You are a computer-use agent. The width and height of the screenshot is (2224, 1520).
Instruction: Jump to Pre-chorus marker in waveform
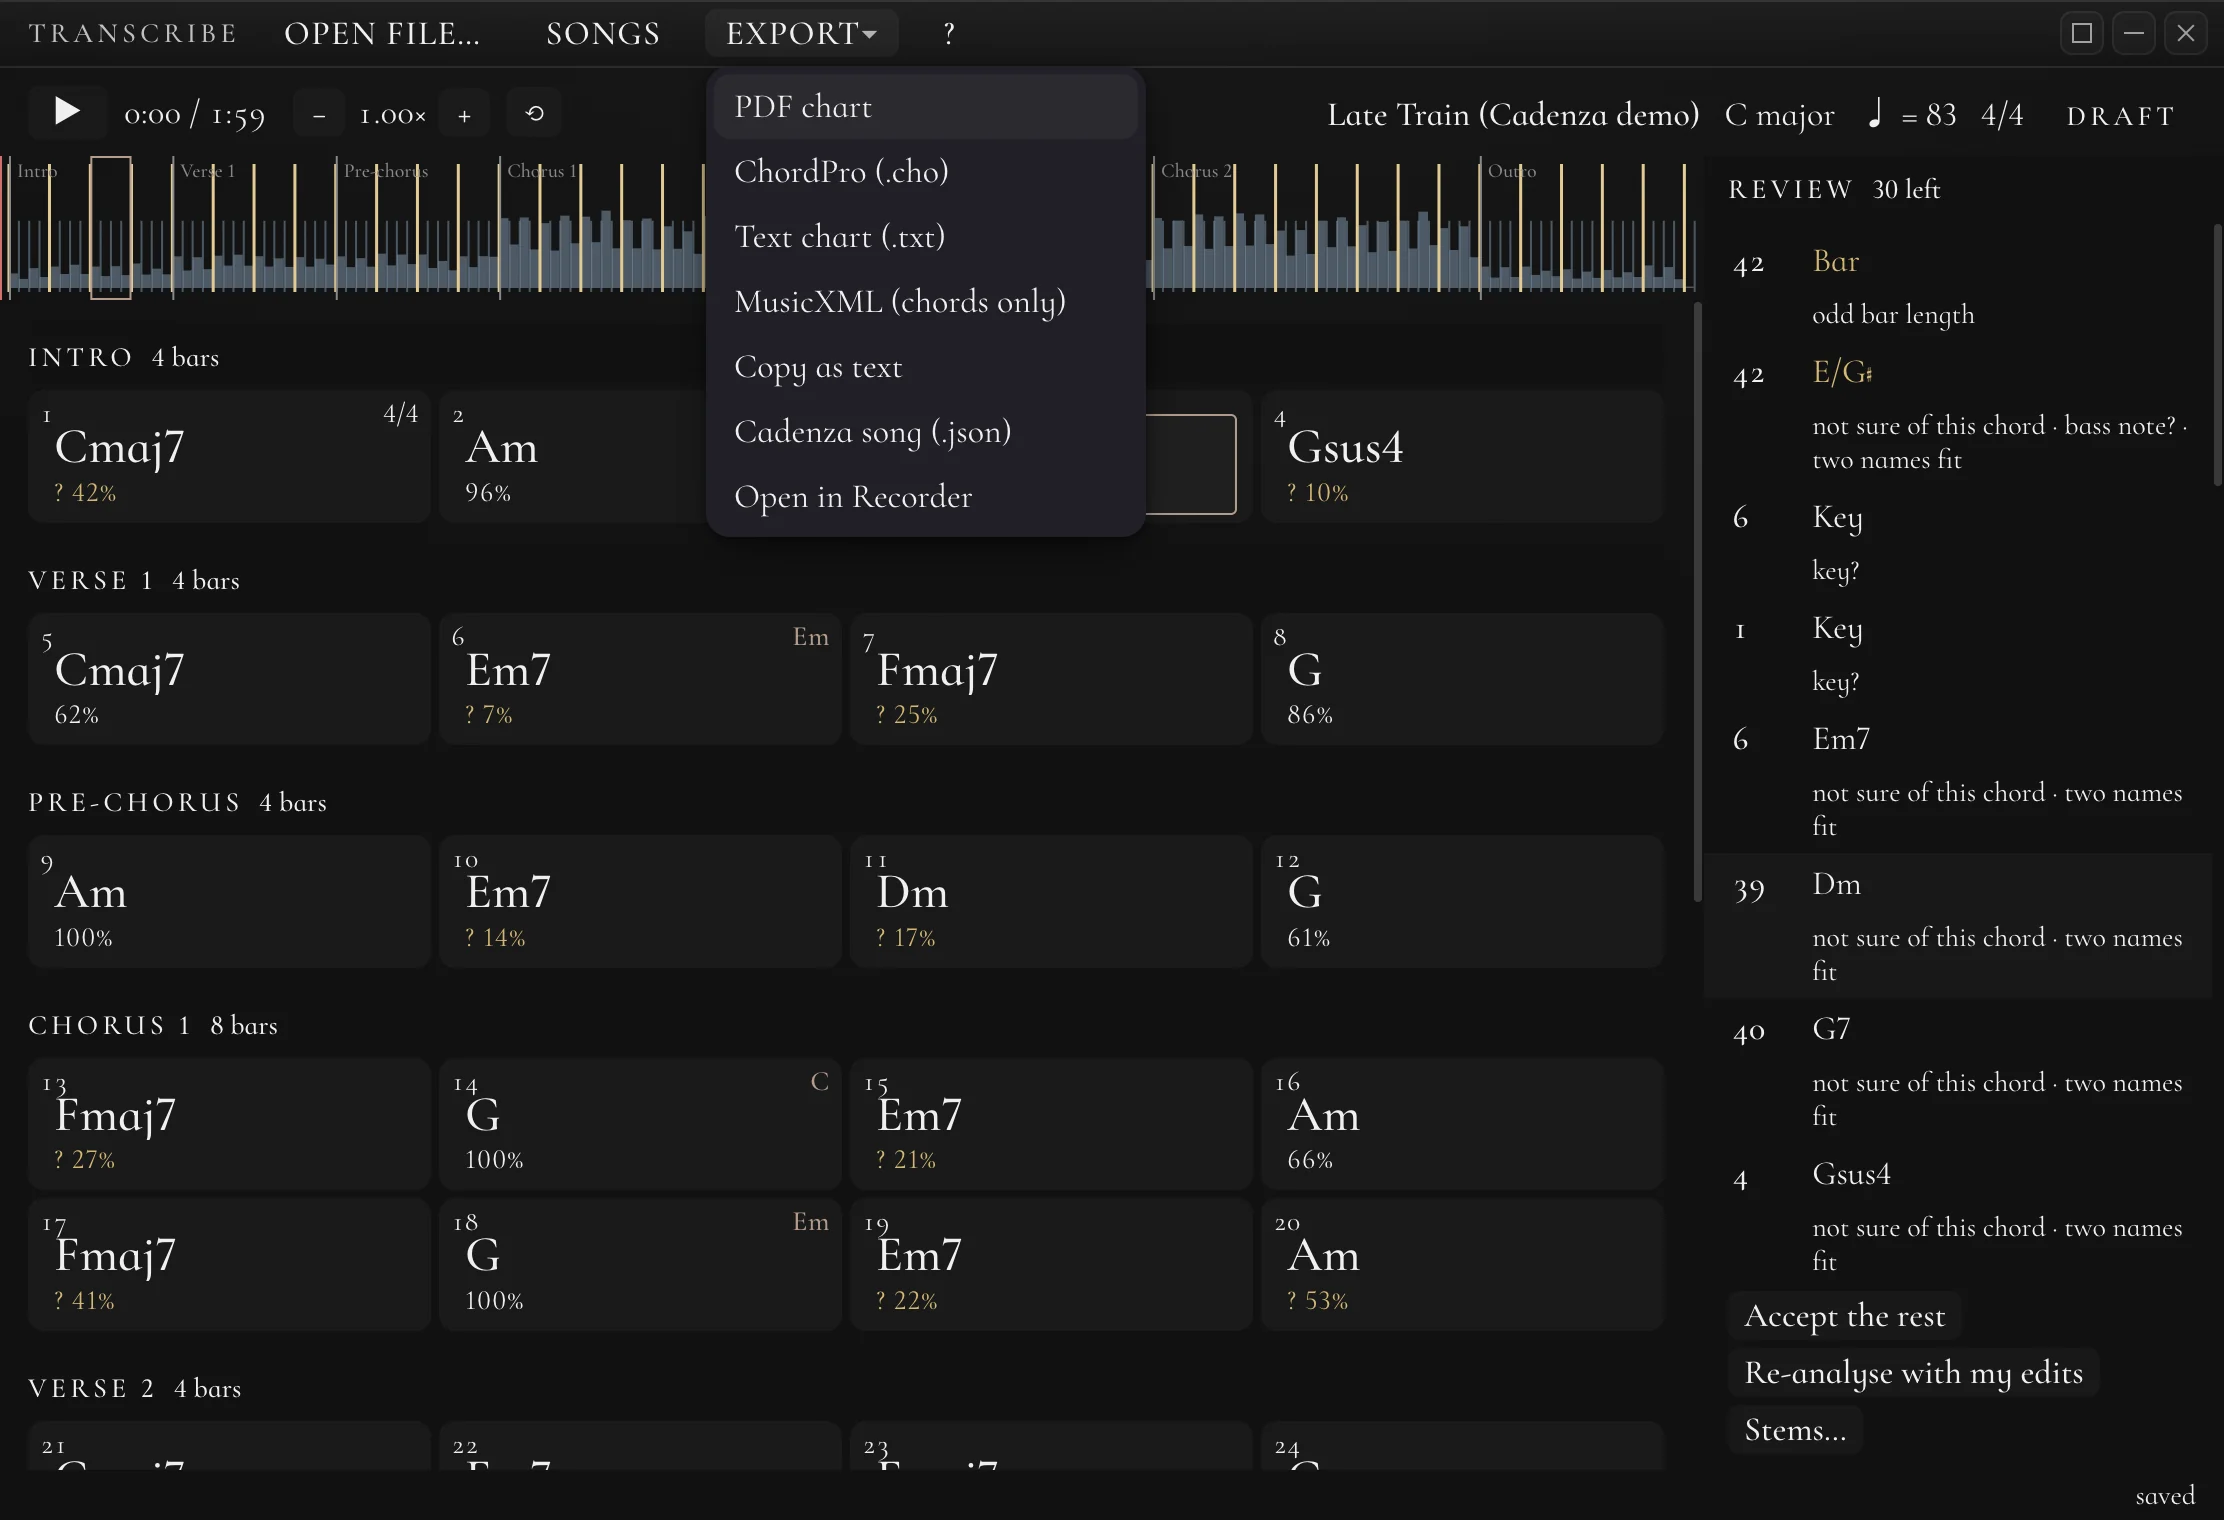tap(385, 171)
